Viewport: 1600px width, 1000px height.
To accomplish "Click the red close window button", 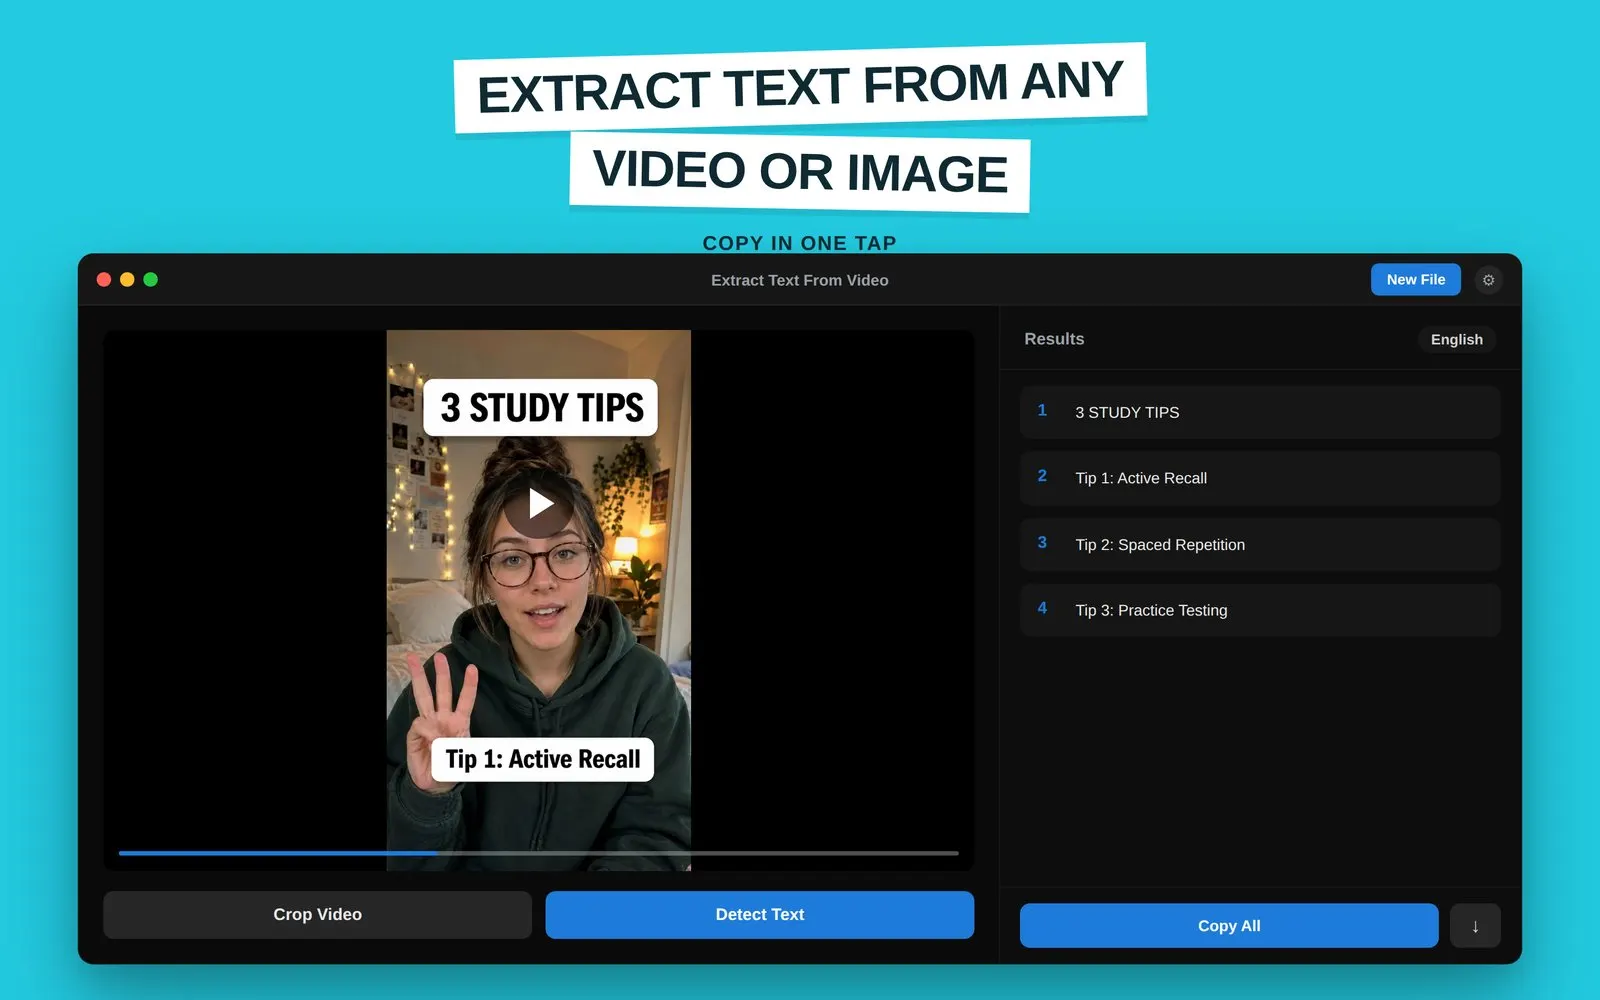I will (x=104, y=280).
